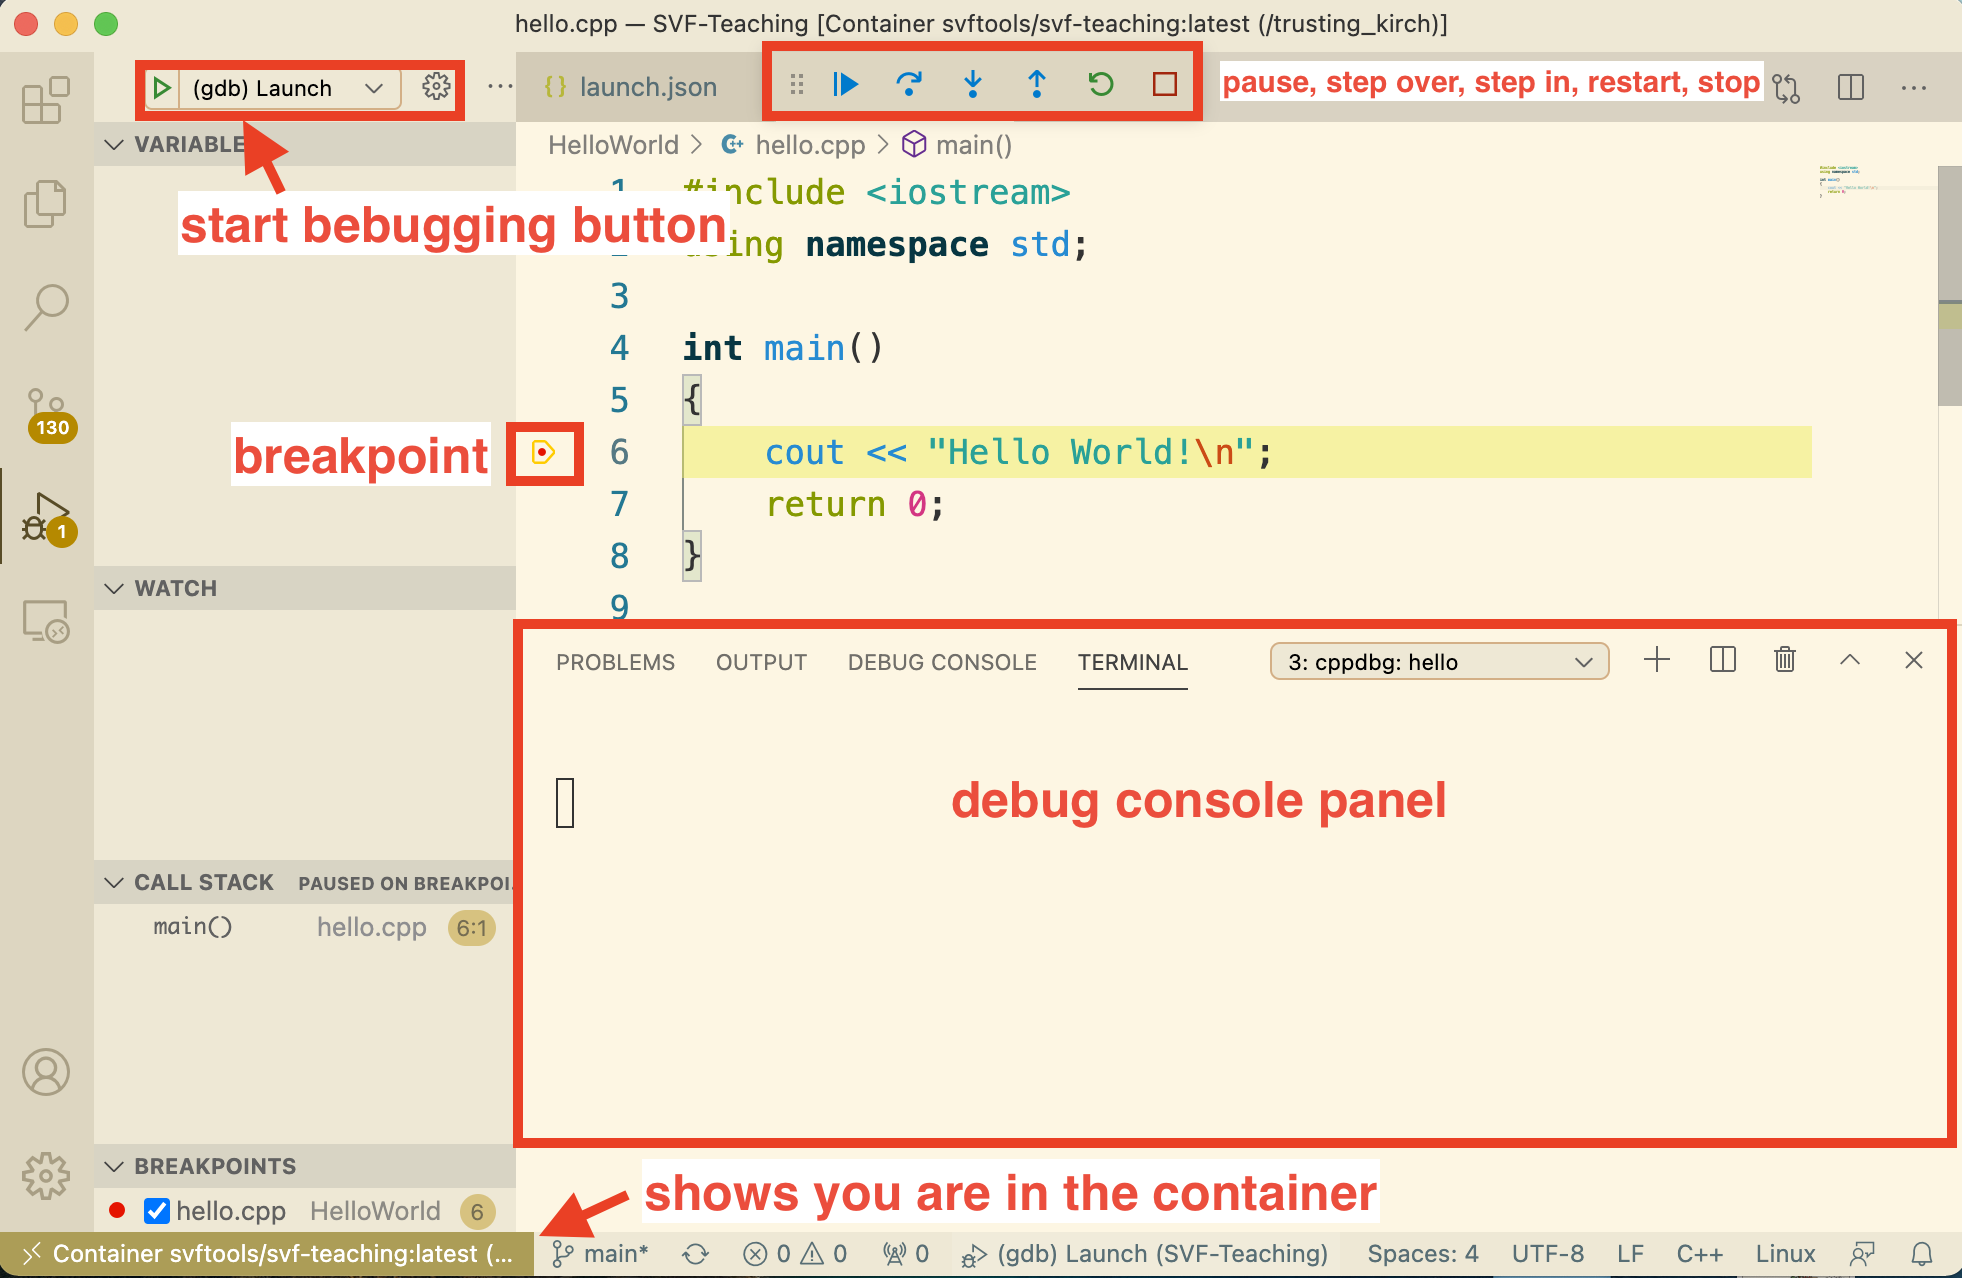Restart the debugging session
1962x1278 pixels.
coord(1101,84)
